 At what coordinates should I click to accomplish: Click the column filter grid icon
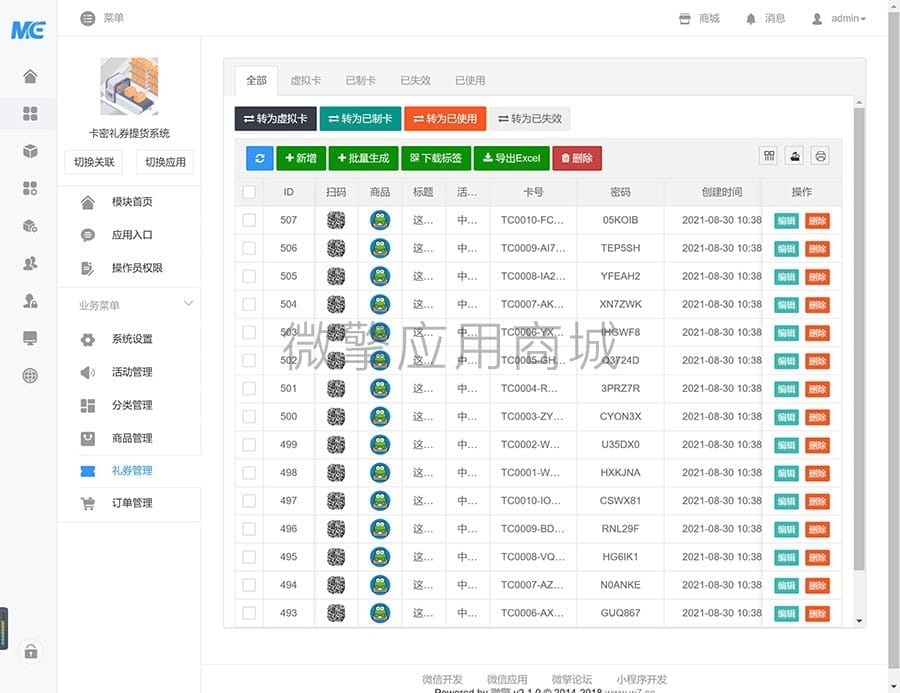pyautogui.click(x=769, y=156)
